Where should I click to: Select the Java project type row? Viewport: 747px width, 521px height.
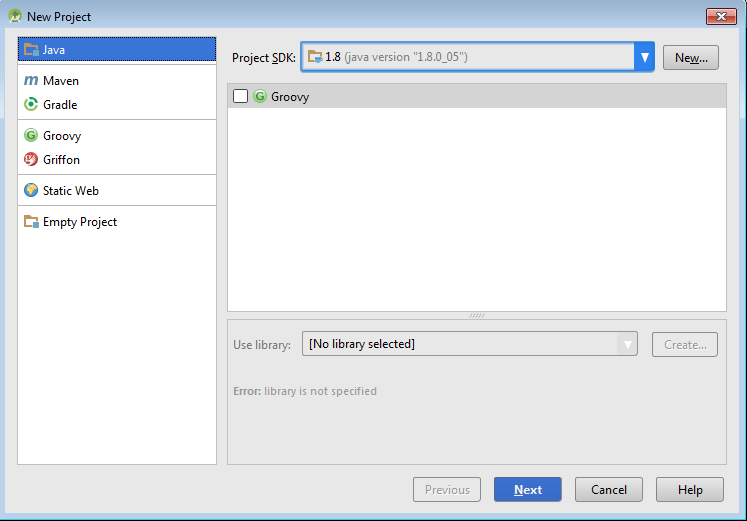[x=117, y=50]
